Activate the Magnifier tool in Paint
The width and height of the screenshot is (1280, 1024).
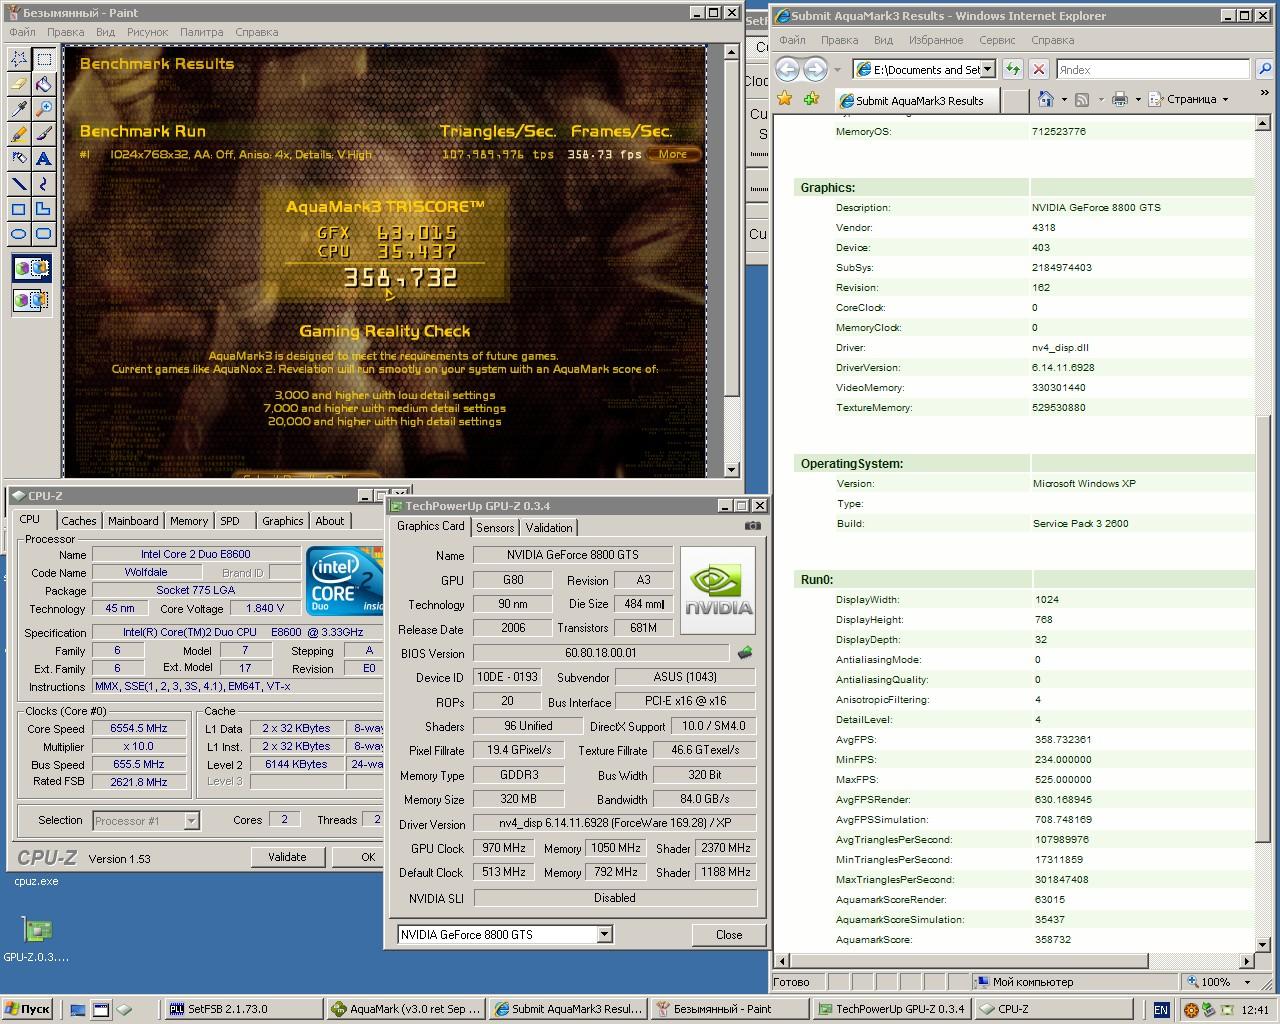tap(44, 109)
